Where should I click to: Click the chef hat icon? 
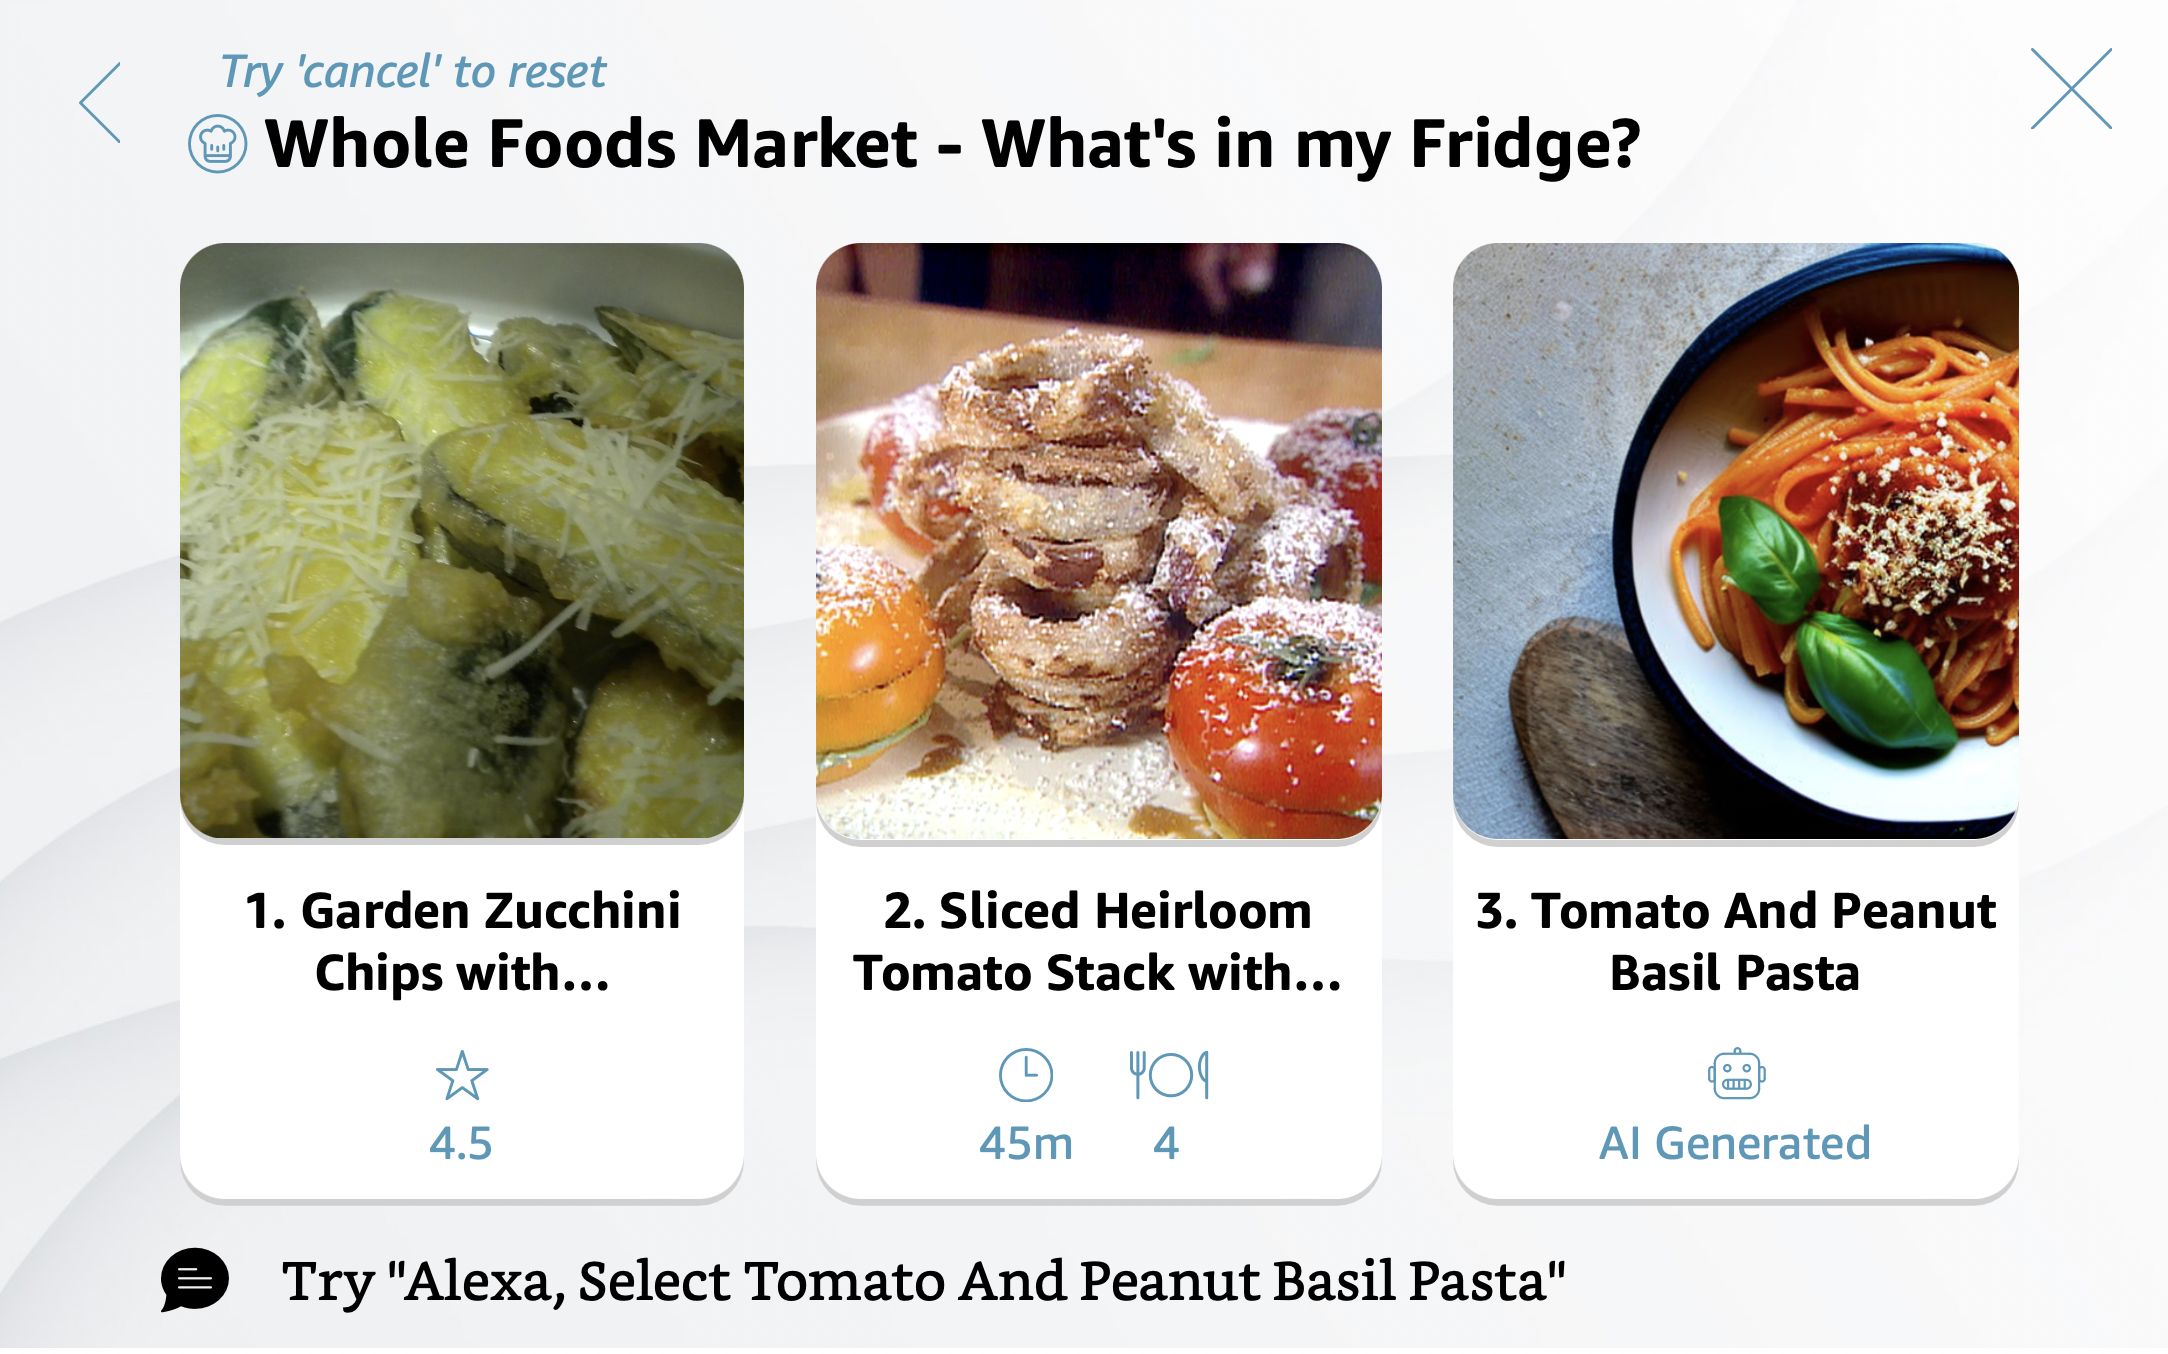click(217, 144)
